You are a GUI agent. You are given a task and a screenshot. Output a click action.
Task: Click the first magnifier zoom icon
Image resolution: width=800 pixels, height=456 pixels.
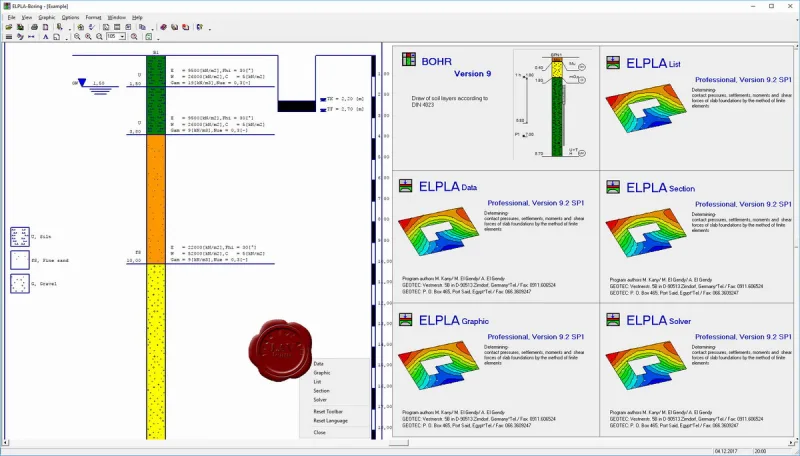[x=77, y=37]
